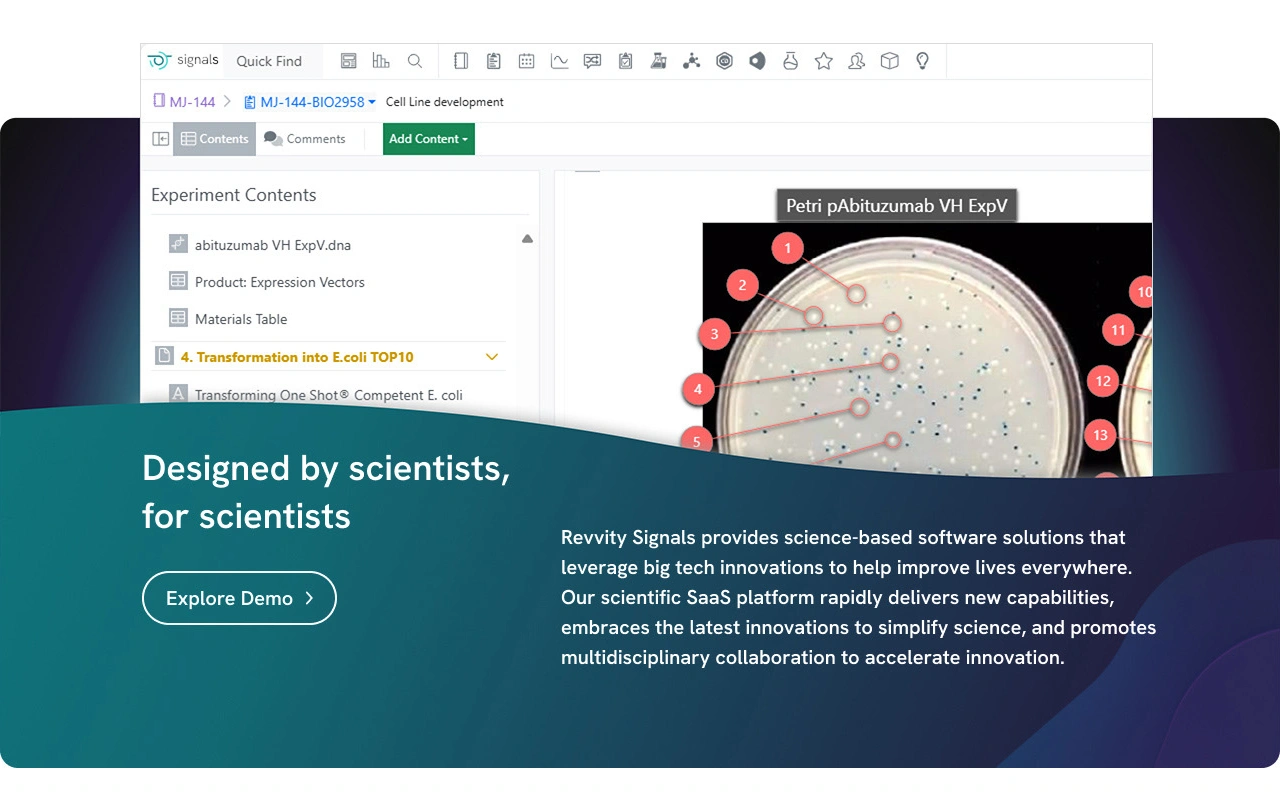The width and height of the screenshot is (1280, 805).
Task: Click the notebook icon in top toolbar
Action: click(461, 61)
